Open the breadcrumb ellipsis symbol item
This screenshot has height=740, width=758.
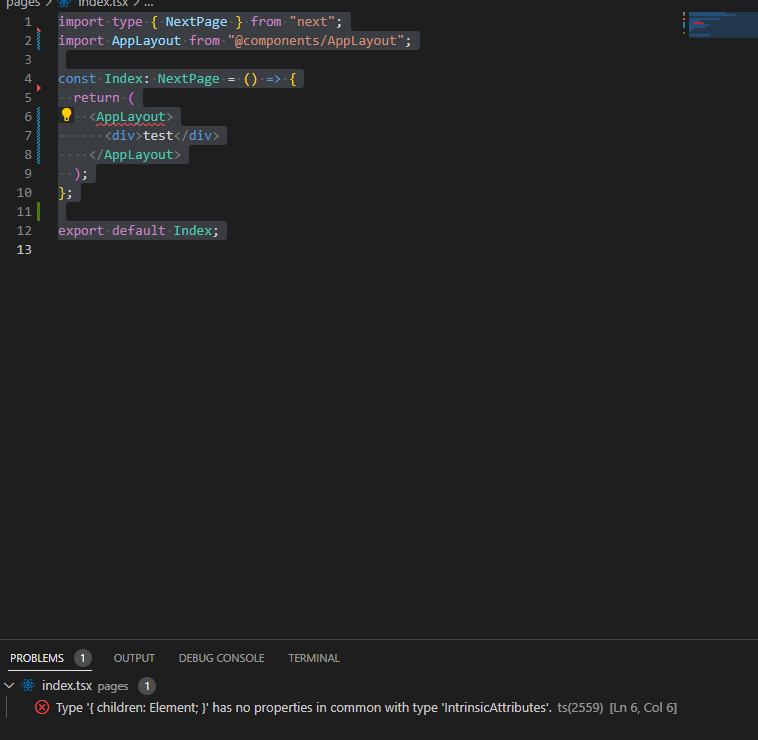(x=148, y=3)
